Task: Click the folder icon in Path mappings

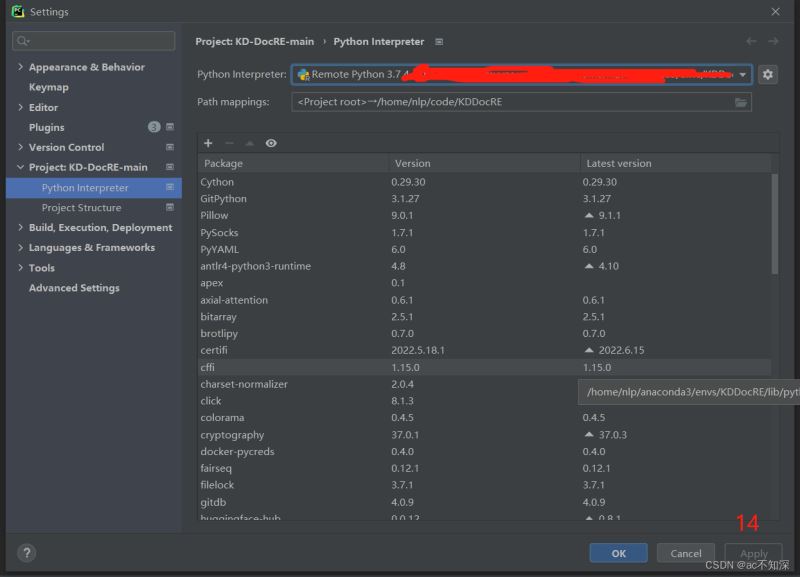Action: coord(740,103)
